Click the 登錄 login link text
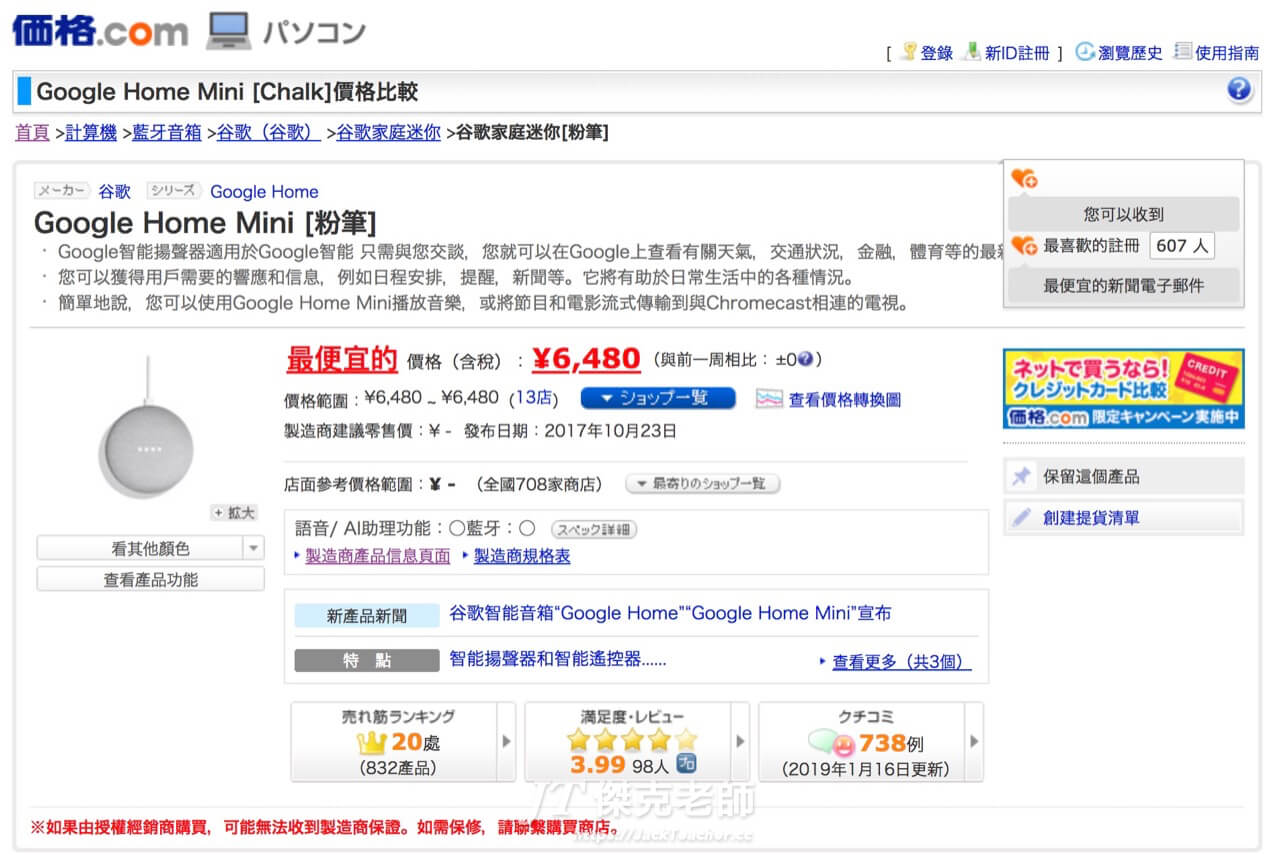 [x=937, y=53]
